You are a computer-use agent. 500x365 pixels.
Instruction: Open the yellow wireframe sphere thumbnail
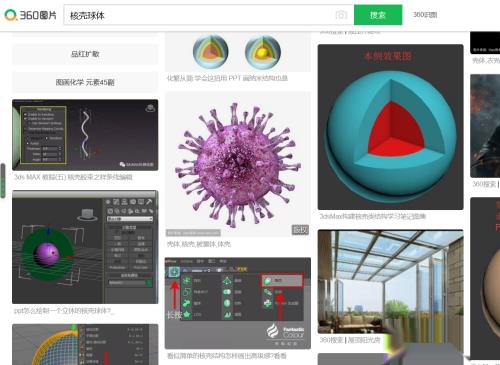click(x=85, y=344)
